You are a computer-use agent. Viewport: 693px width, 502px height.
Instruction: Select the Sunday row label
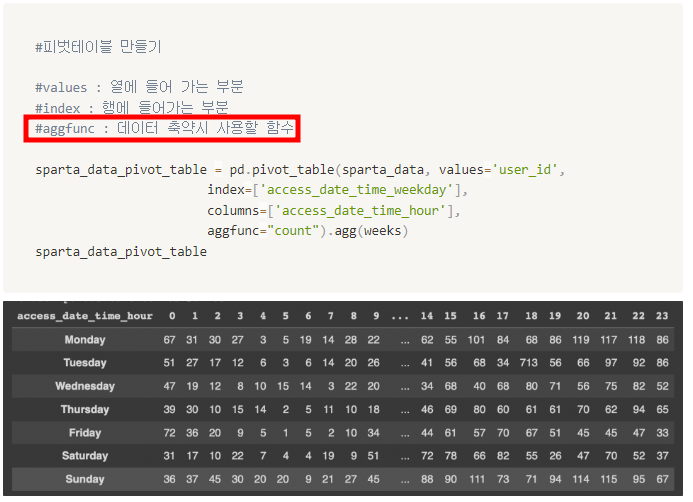[x=85, y=479]
